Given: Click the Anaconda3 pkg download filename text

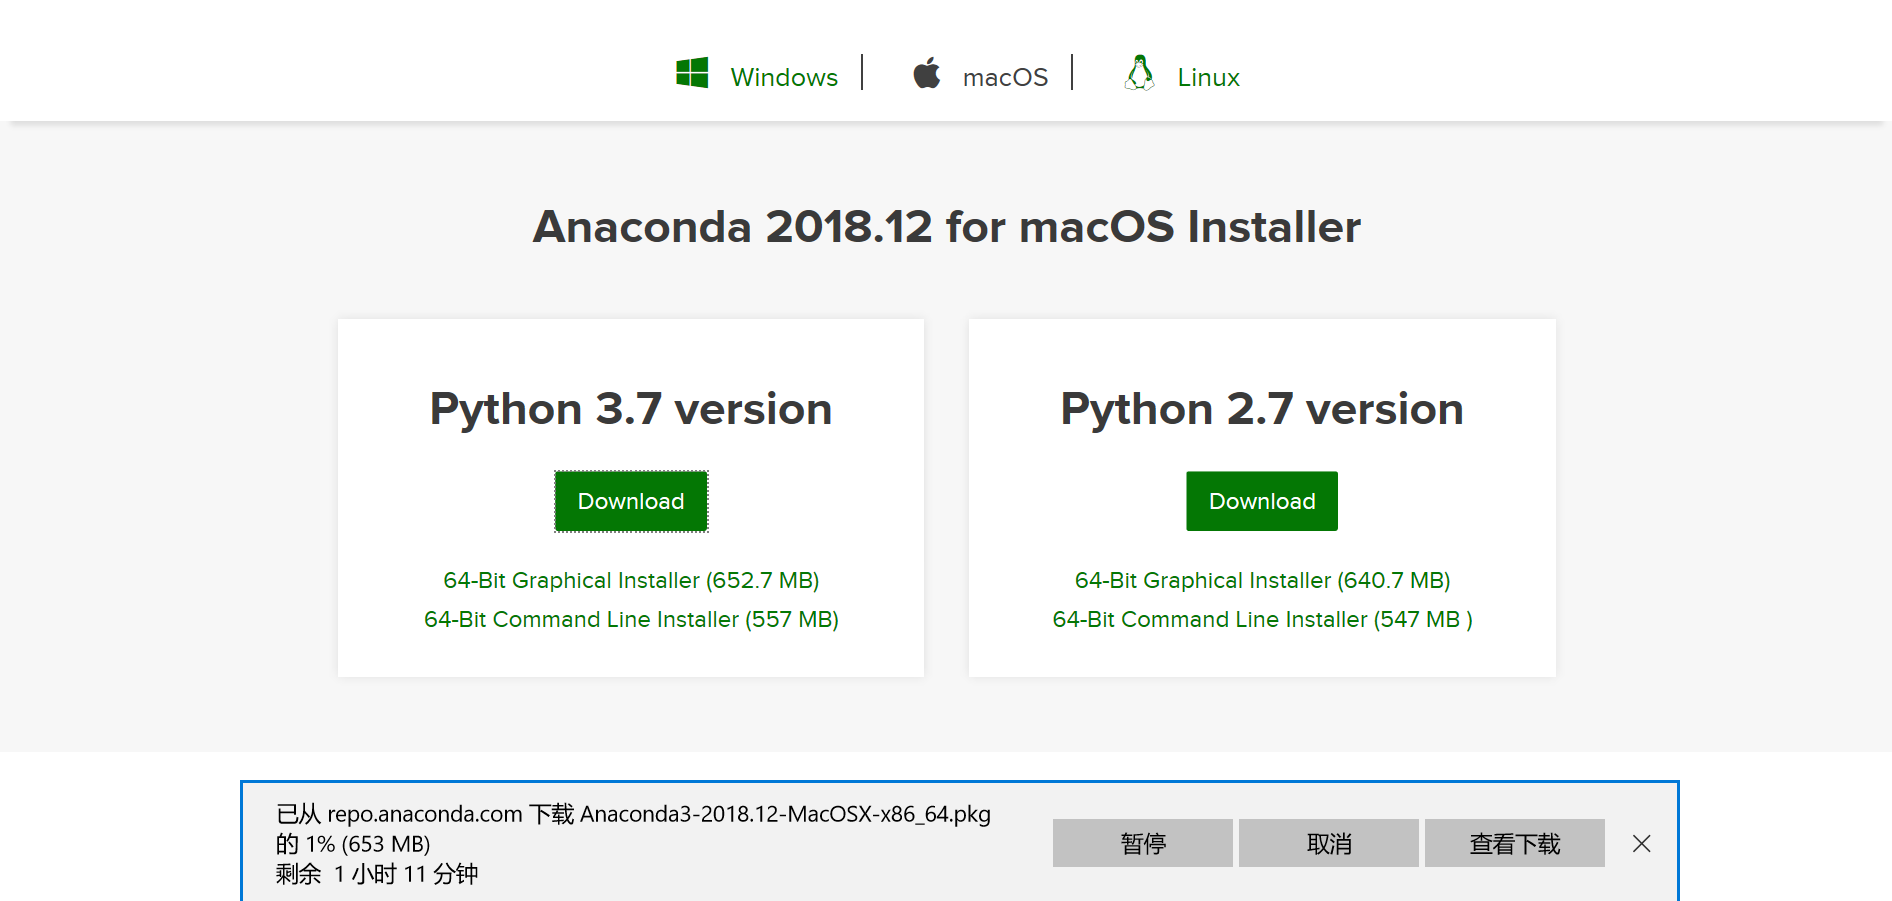Looking at the screenshot, I should click(x=785, y=814).
